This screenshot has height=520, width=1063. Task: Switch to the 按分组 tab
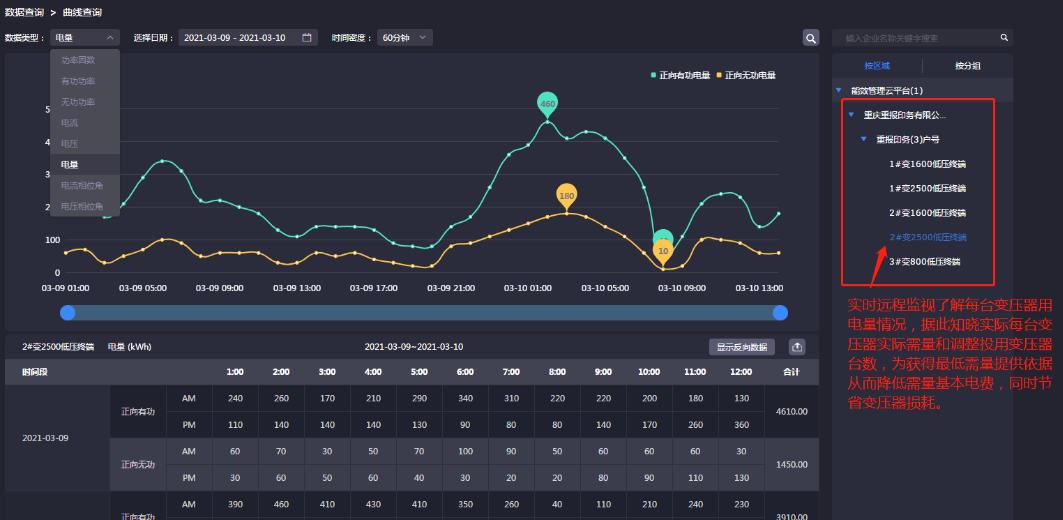[967, 65]
